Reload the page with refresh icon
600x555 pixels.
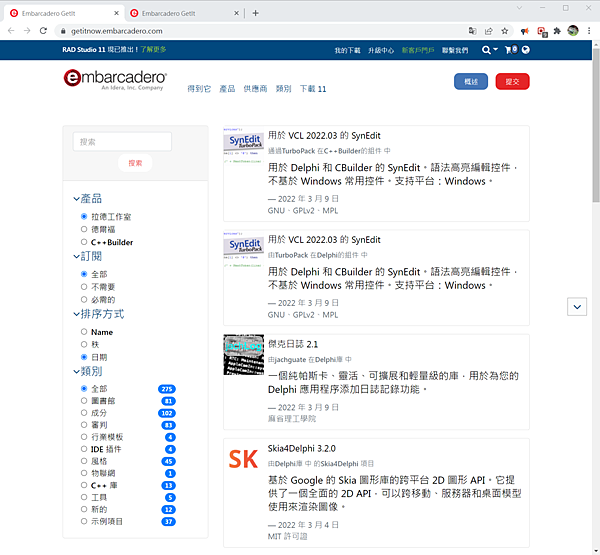43,31
